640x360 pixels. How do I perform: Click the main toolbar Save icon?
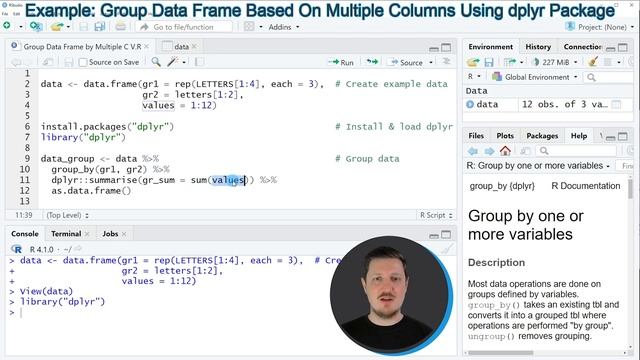click(84, 27)
